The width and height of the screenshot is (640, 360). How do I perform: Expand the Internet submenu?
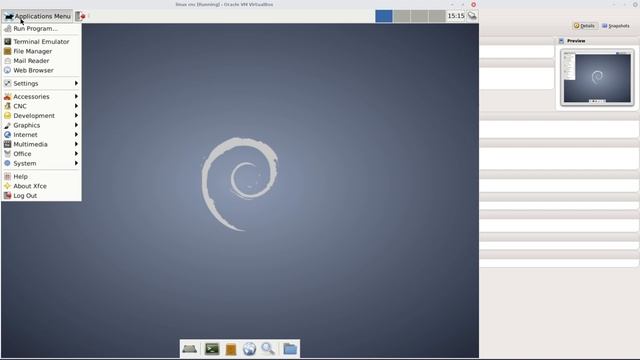tap(41, 135)
